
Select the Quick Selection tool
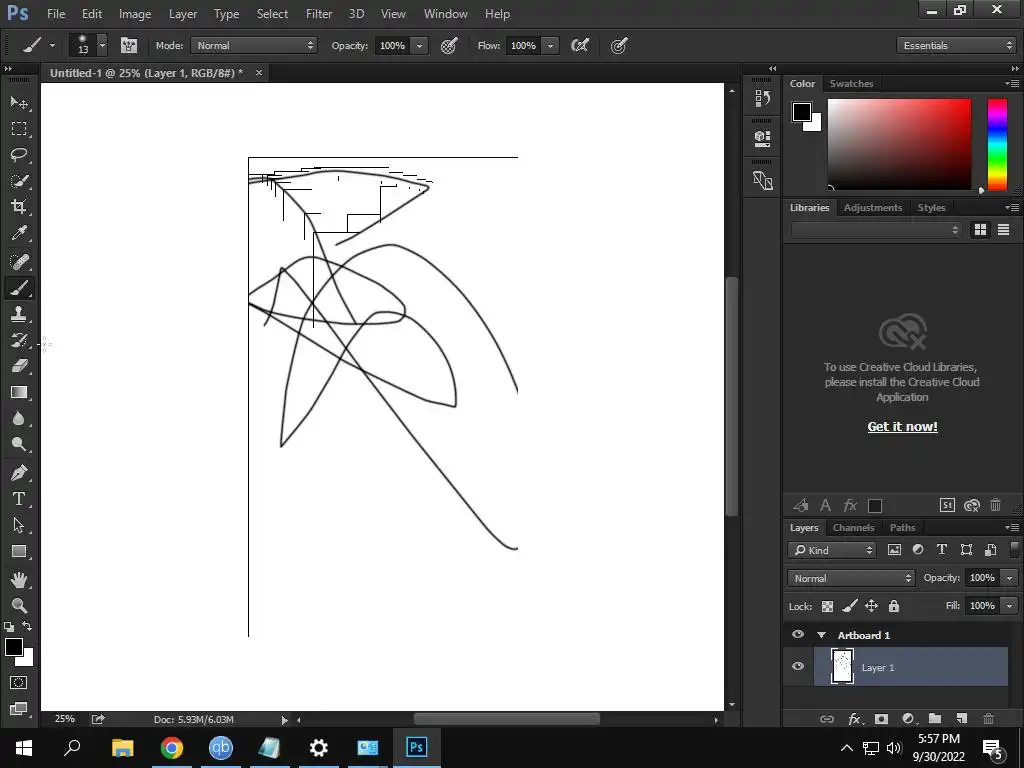tap(19, 181)
